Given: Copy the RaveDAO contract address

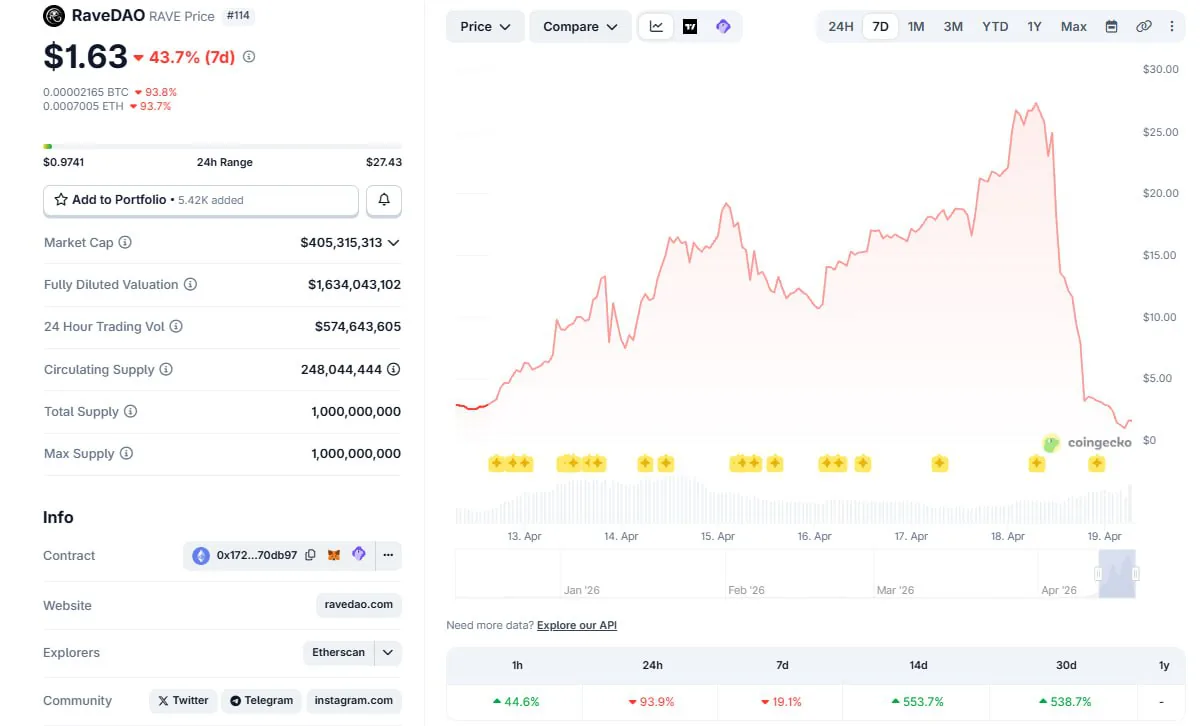Looking at the screenshot, I should click(310, 555).
